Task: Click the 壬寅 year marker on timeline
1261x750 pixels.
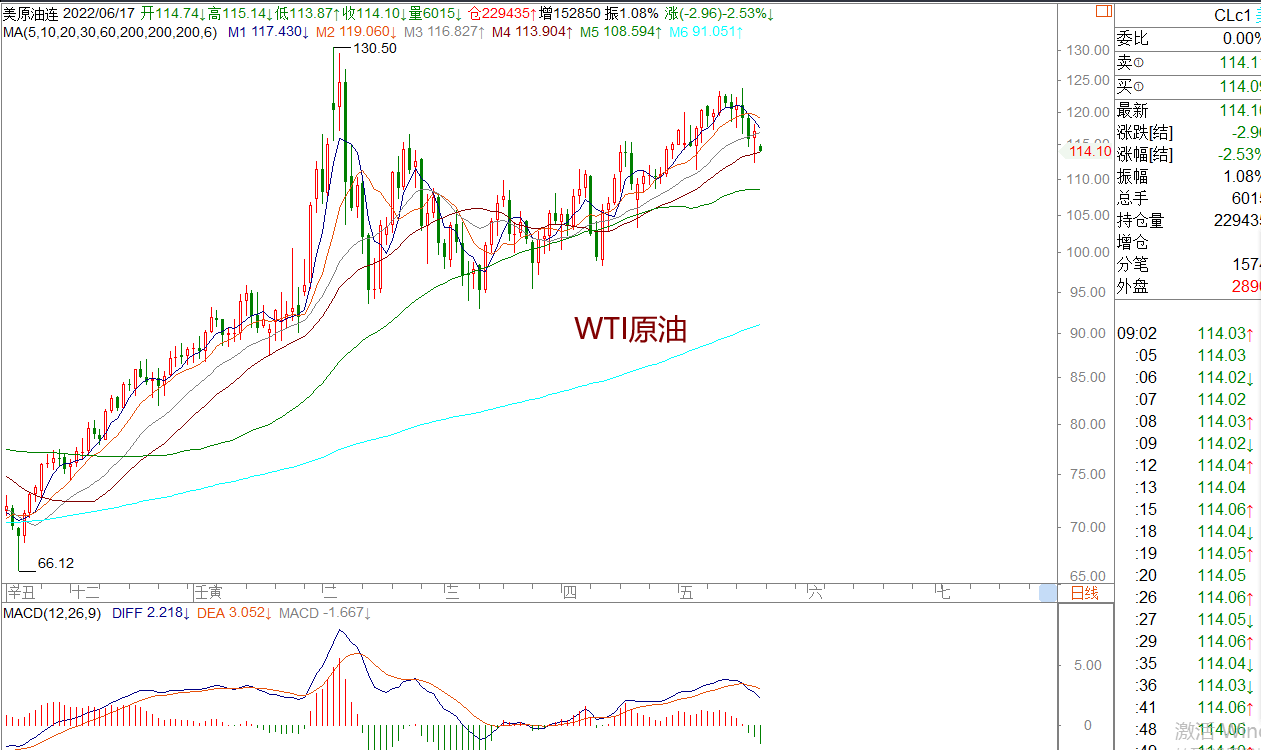Action: (x=209, y=592)
